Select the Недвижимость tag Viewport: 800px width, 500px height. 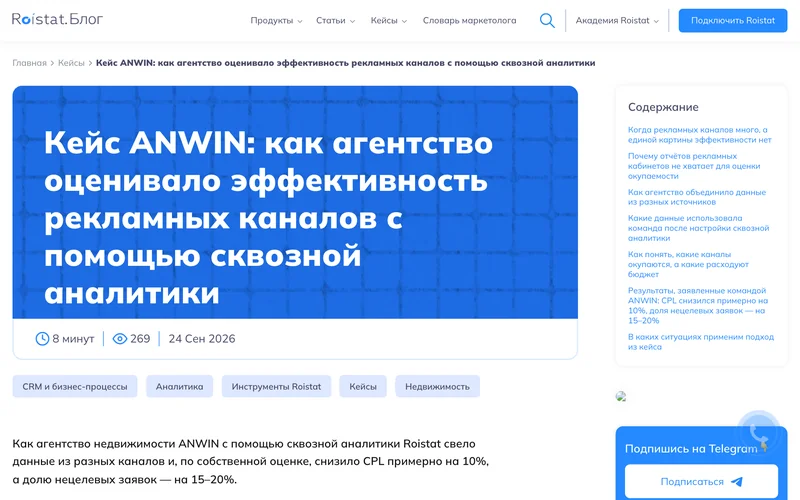click(437, 386)
